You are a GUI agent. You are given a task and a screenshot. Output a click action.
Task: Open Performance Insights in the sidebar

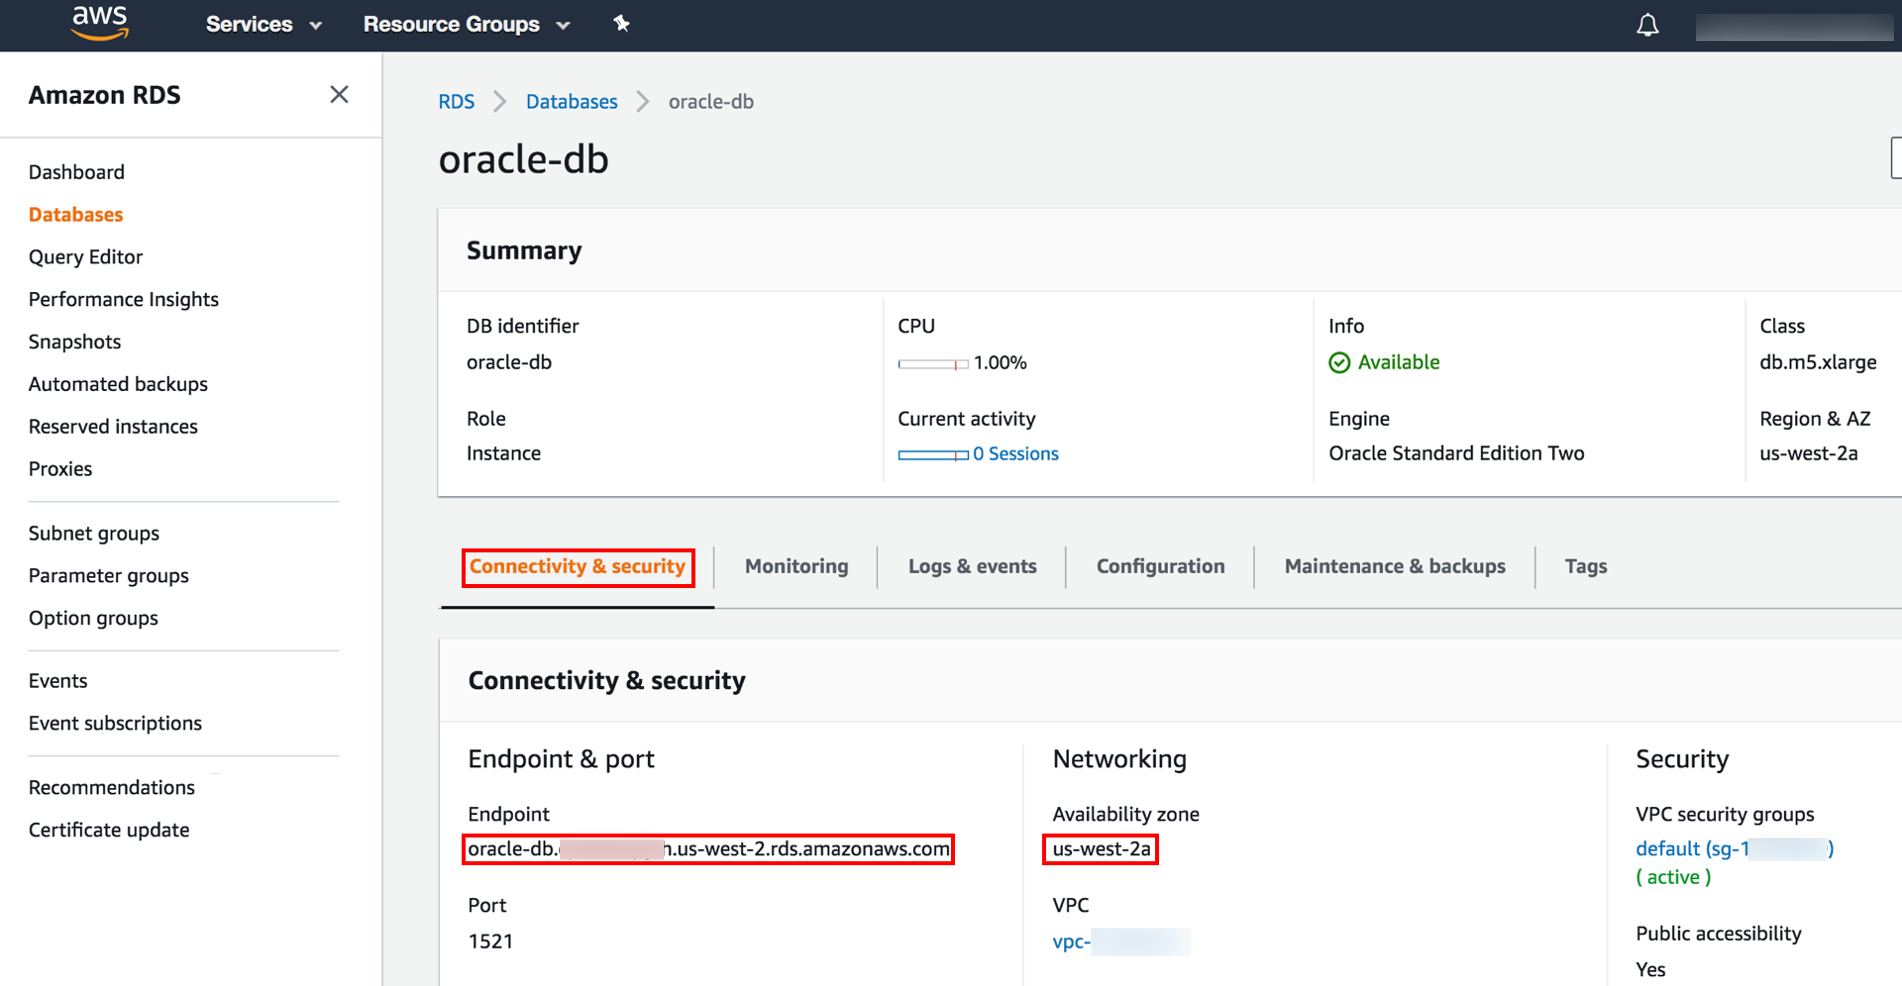pyautogui.click(x=123, y=300)
